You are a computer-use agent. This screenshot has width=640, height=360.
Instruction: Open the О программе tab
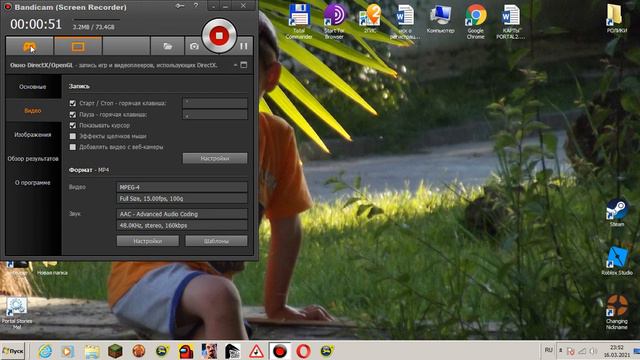33,182
